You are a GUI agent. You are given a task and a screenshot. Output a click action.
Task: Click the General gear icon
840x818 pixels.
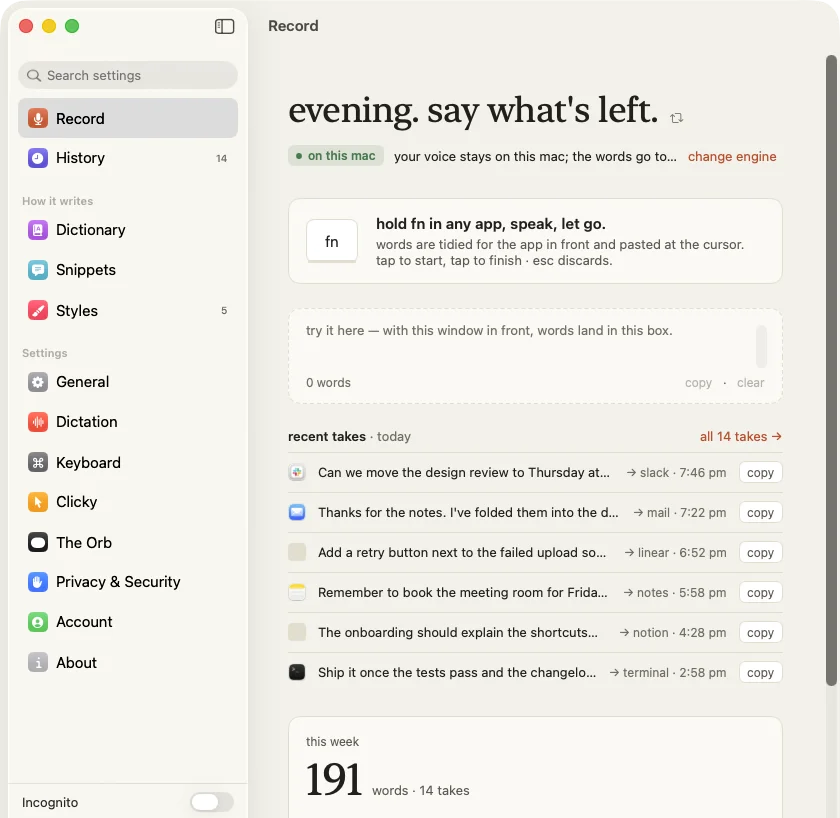point(38,382)
